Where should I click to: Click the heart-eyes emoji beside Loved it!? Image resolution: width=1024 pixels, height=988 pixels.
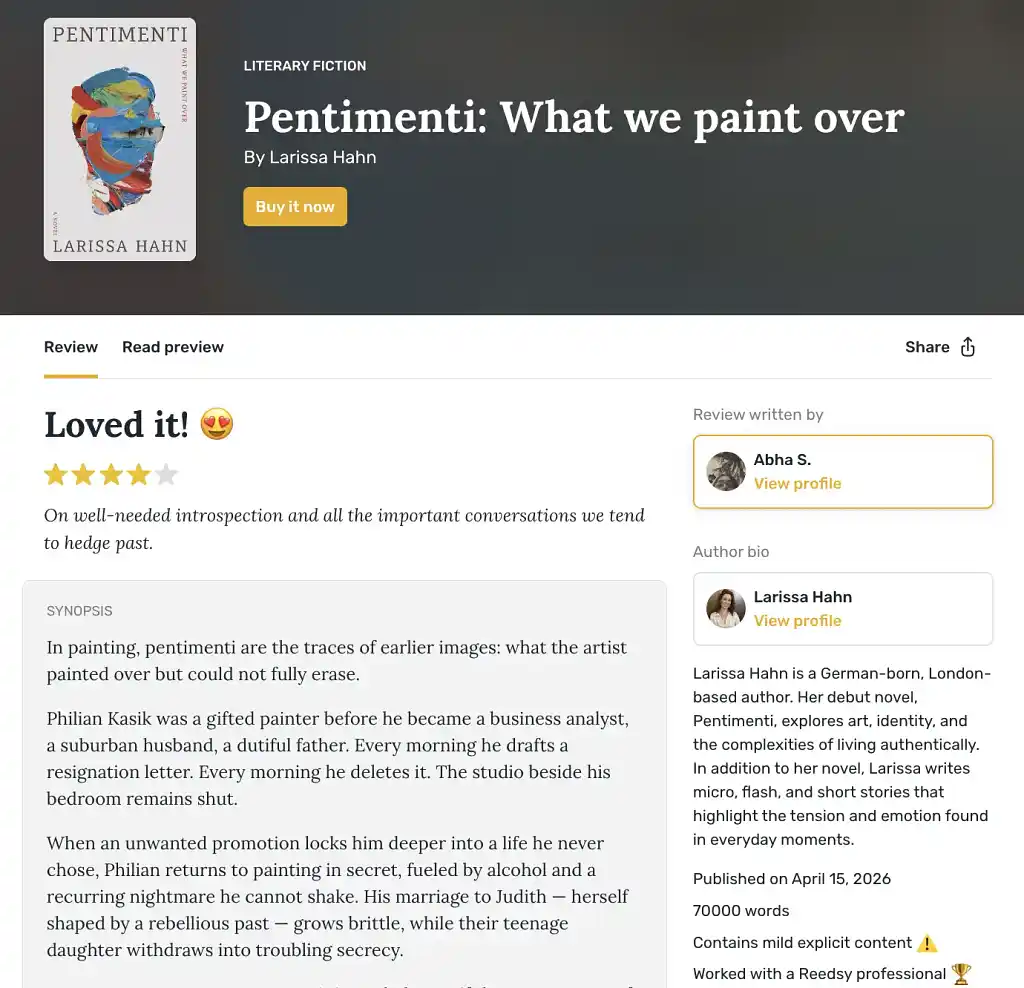point(217,424)
